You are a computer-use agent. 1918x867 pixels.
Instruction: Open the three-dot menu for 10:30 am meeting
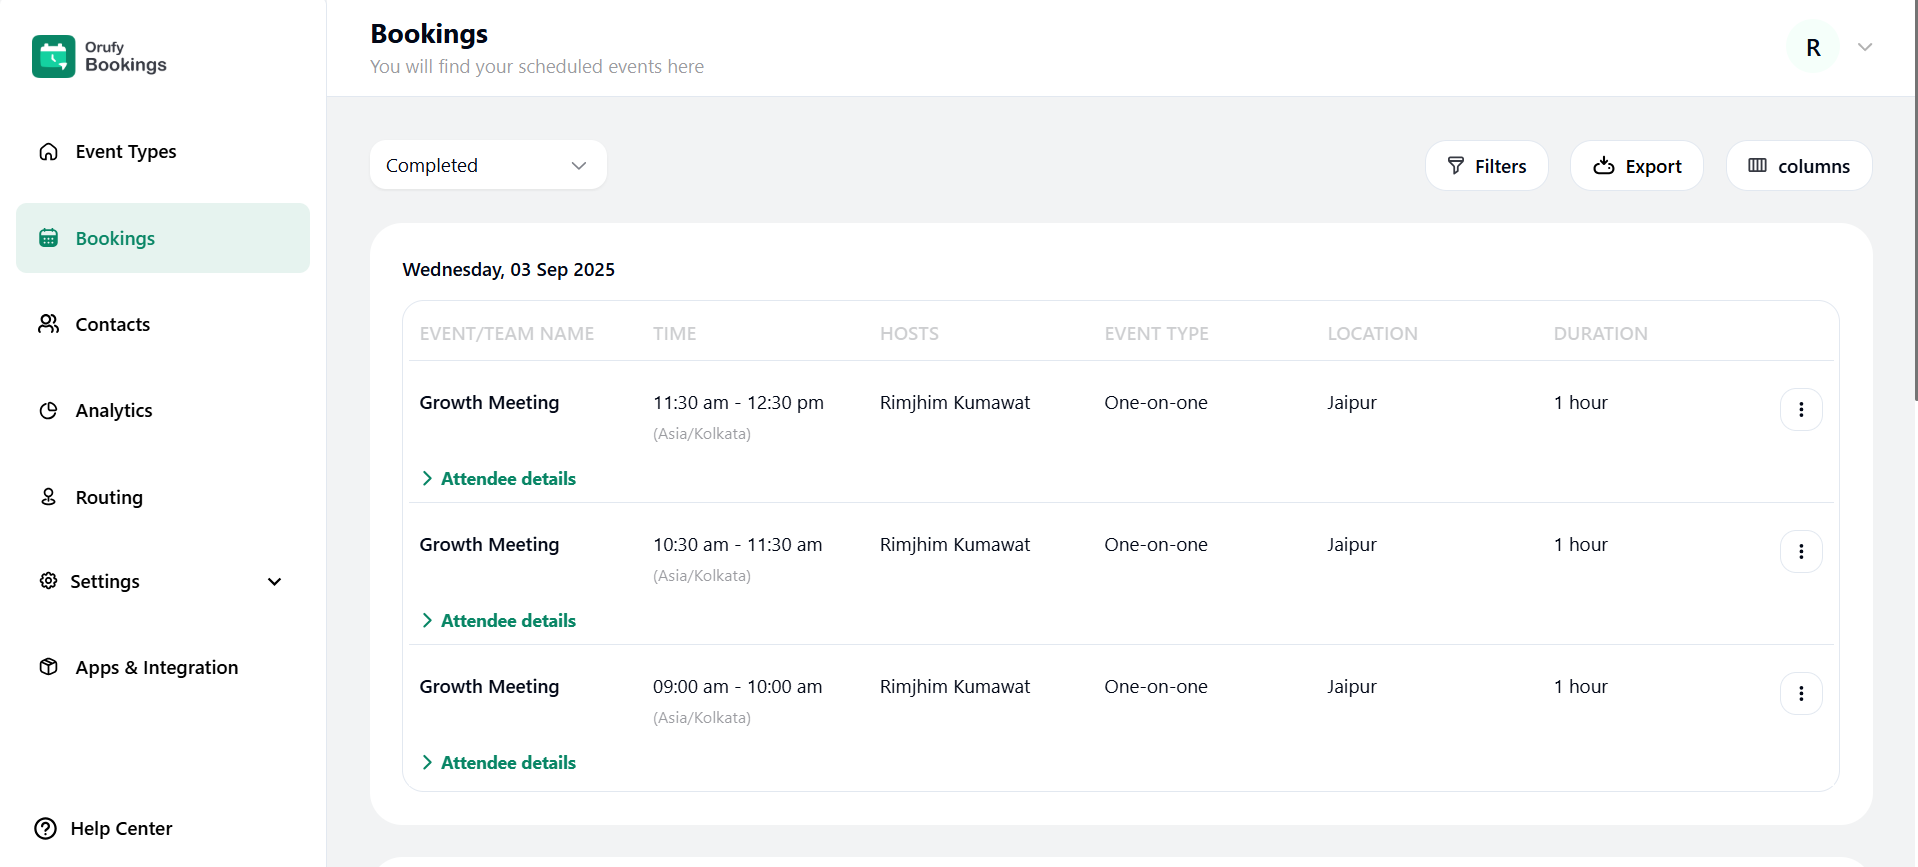(1800, 552)
